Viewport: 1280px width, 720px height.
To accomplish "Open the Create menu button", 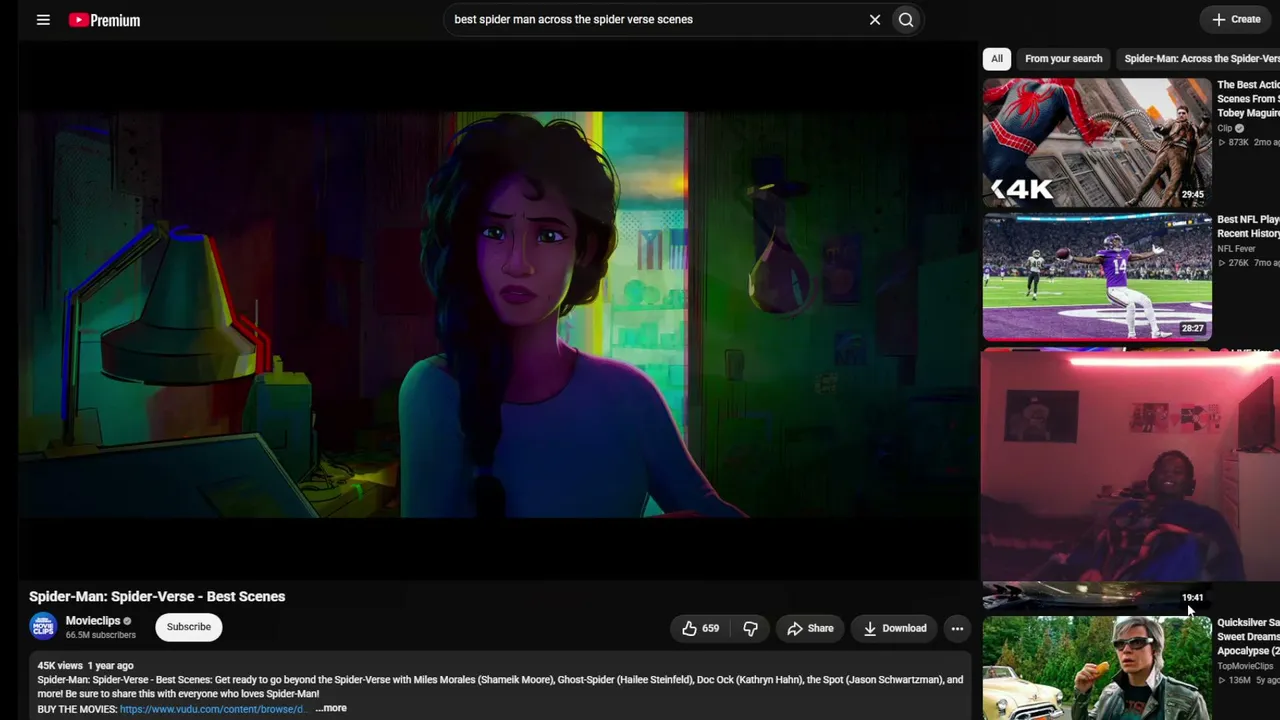I will click(1236, 19).
